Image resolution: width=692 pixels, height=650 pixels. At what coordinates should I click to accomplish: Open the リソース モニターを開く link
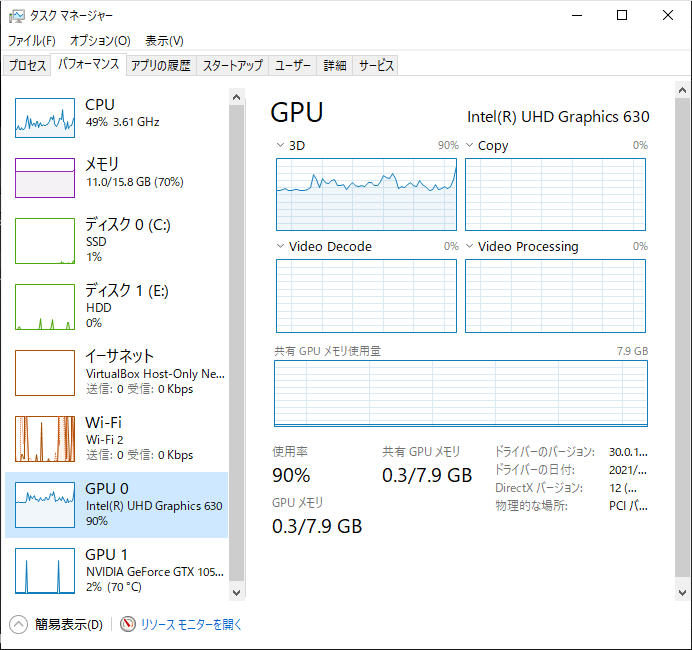[x=191, y=625]
